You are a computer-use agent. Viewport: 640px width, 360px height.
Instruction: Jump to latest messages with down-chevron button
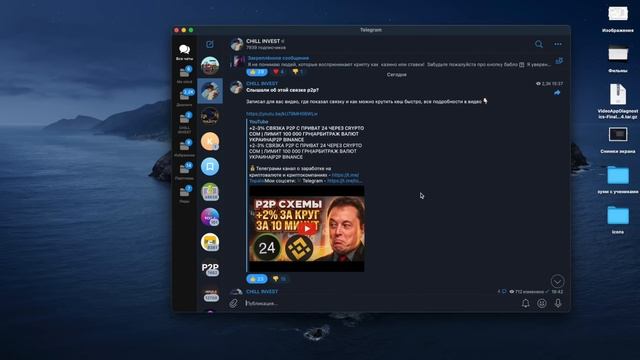point(557,281)
